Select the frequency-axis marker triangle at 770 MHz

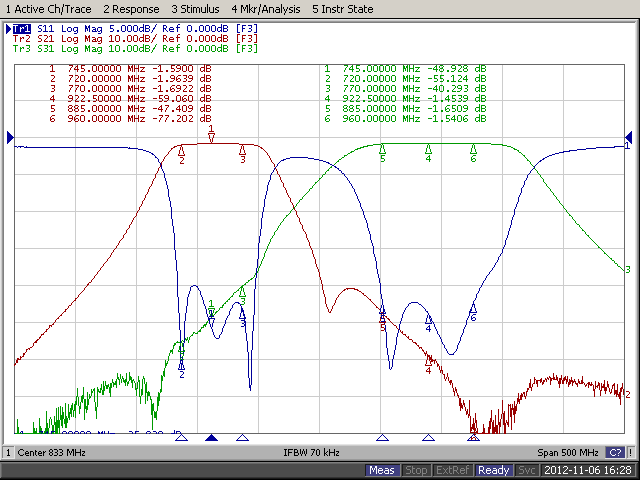click(242, 438)
